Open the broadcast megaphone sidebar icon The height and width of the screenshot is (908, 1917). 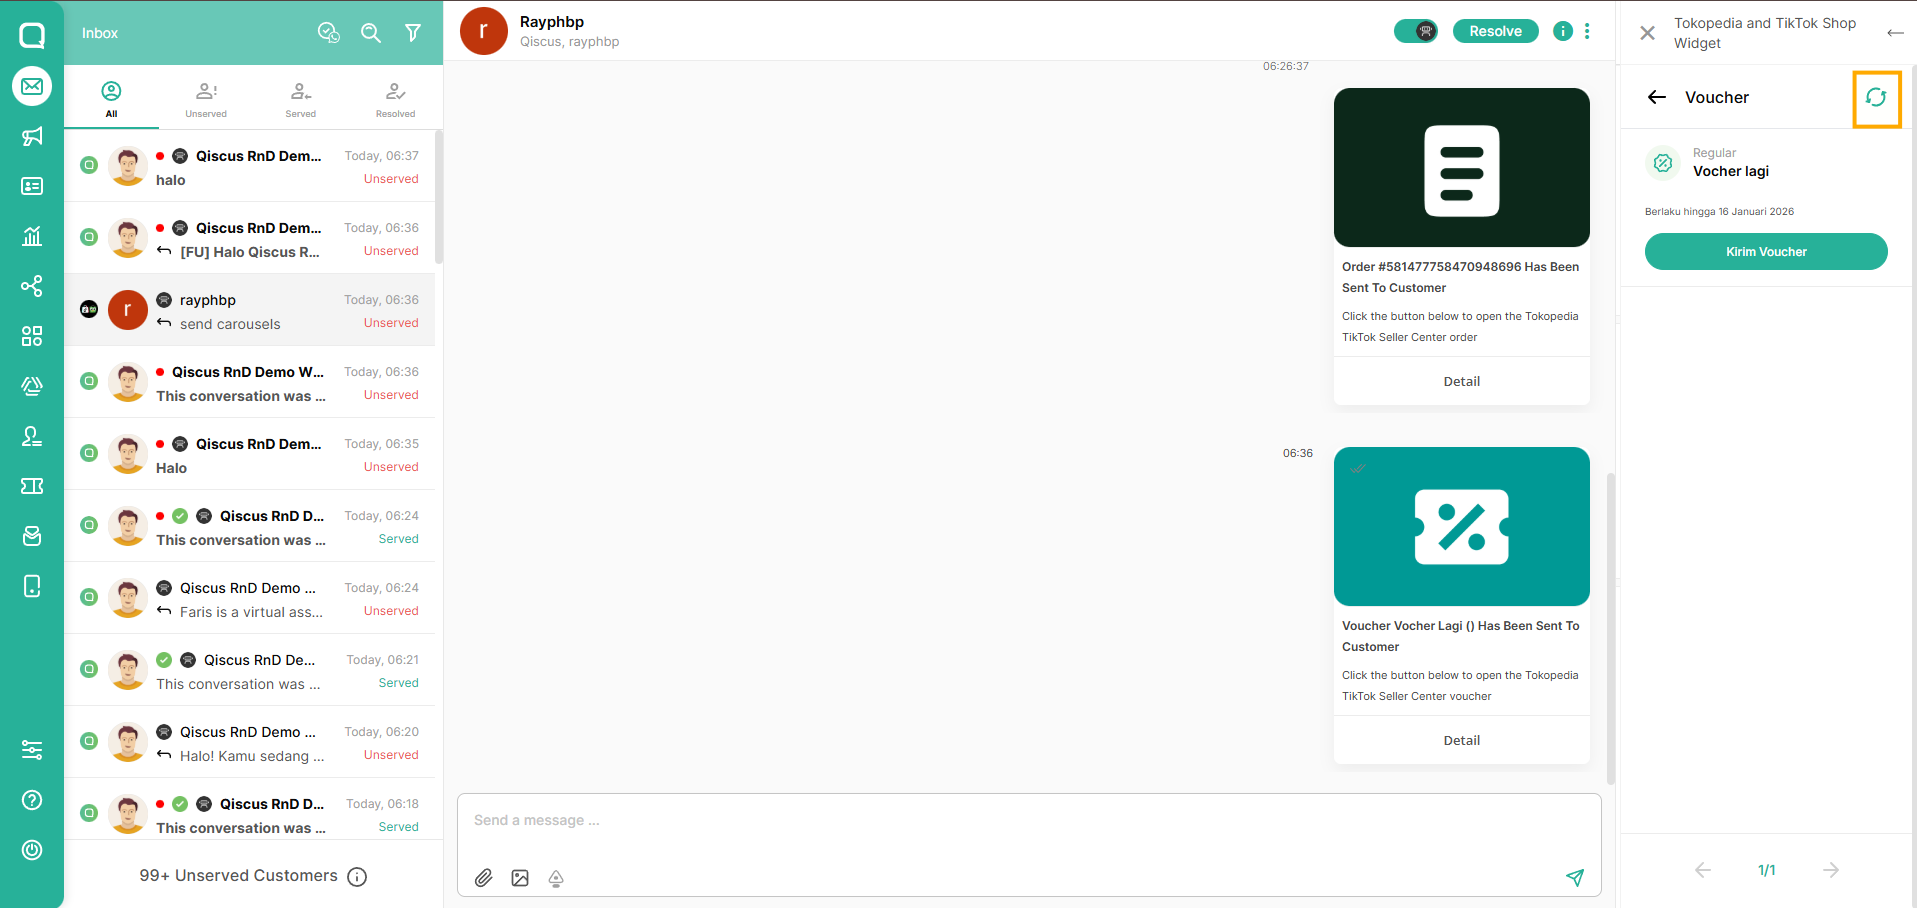pos(32,137)
